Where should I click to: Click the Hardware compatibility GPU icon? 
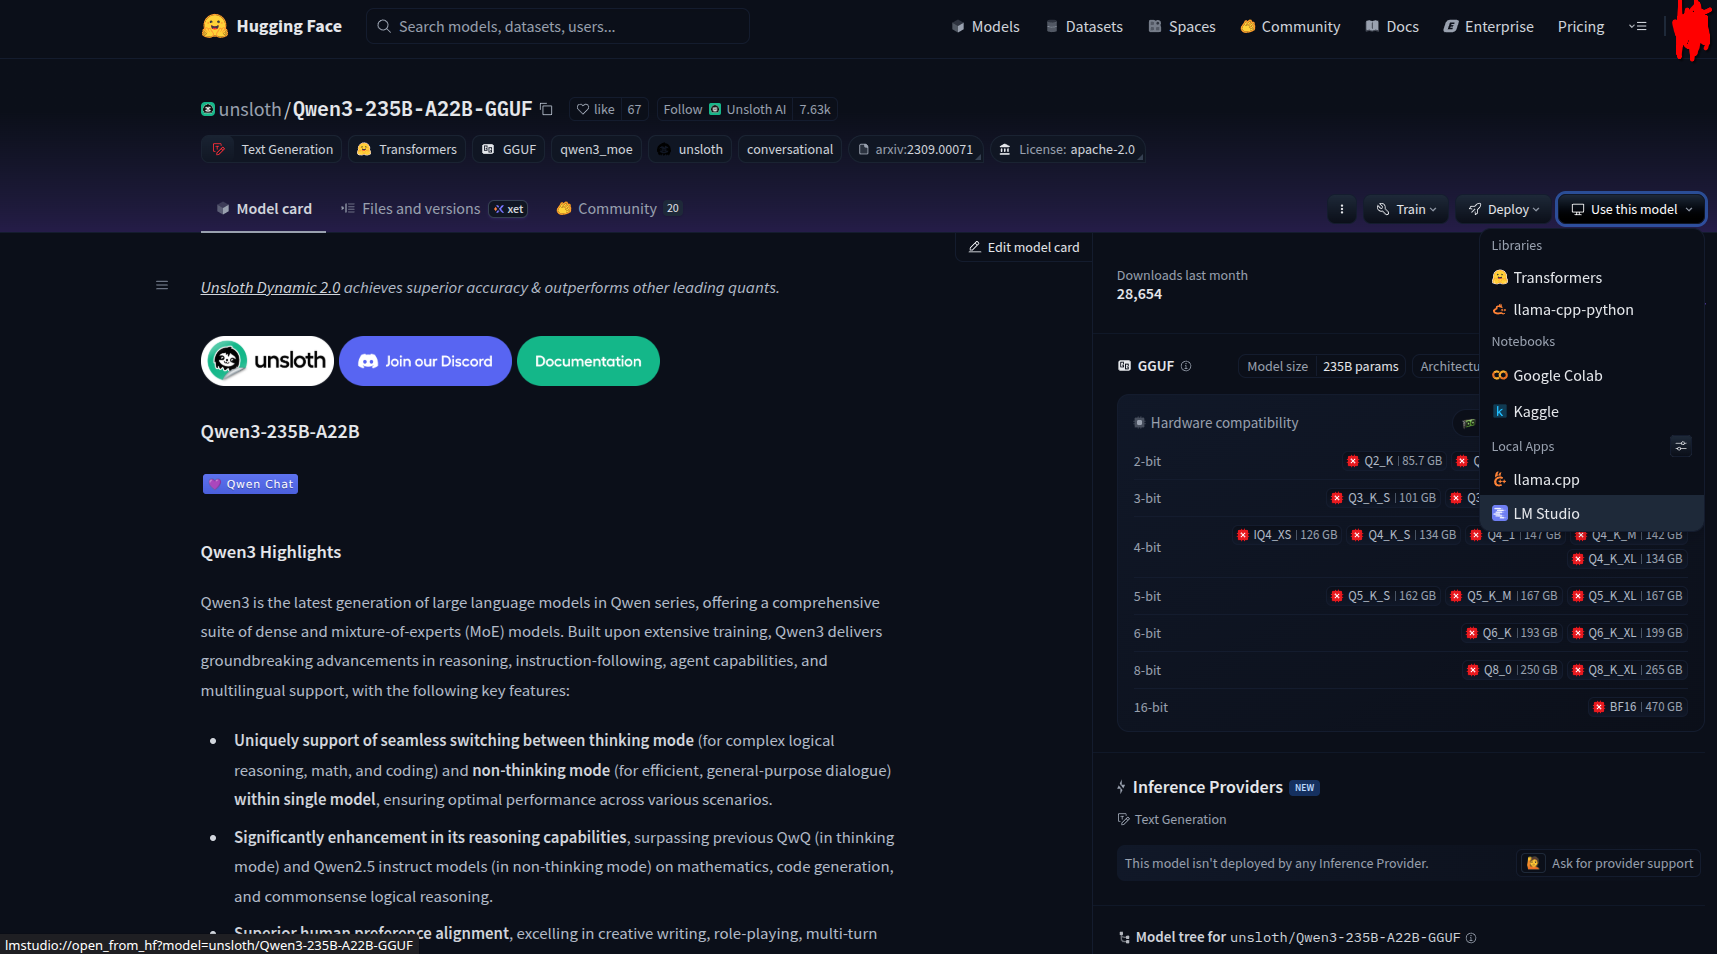point(1468,423)
